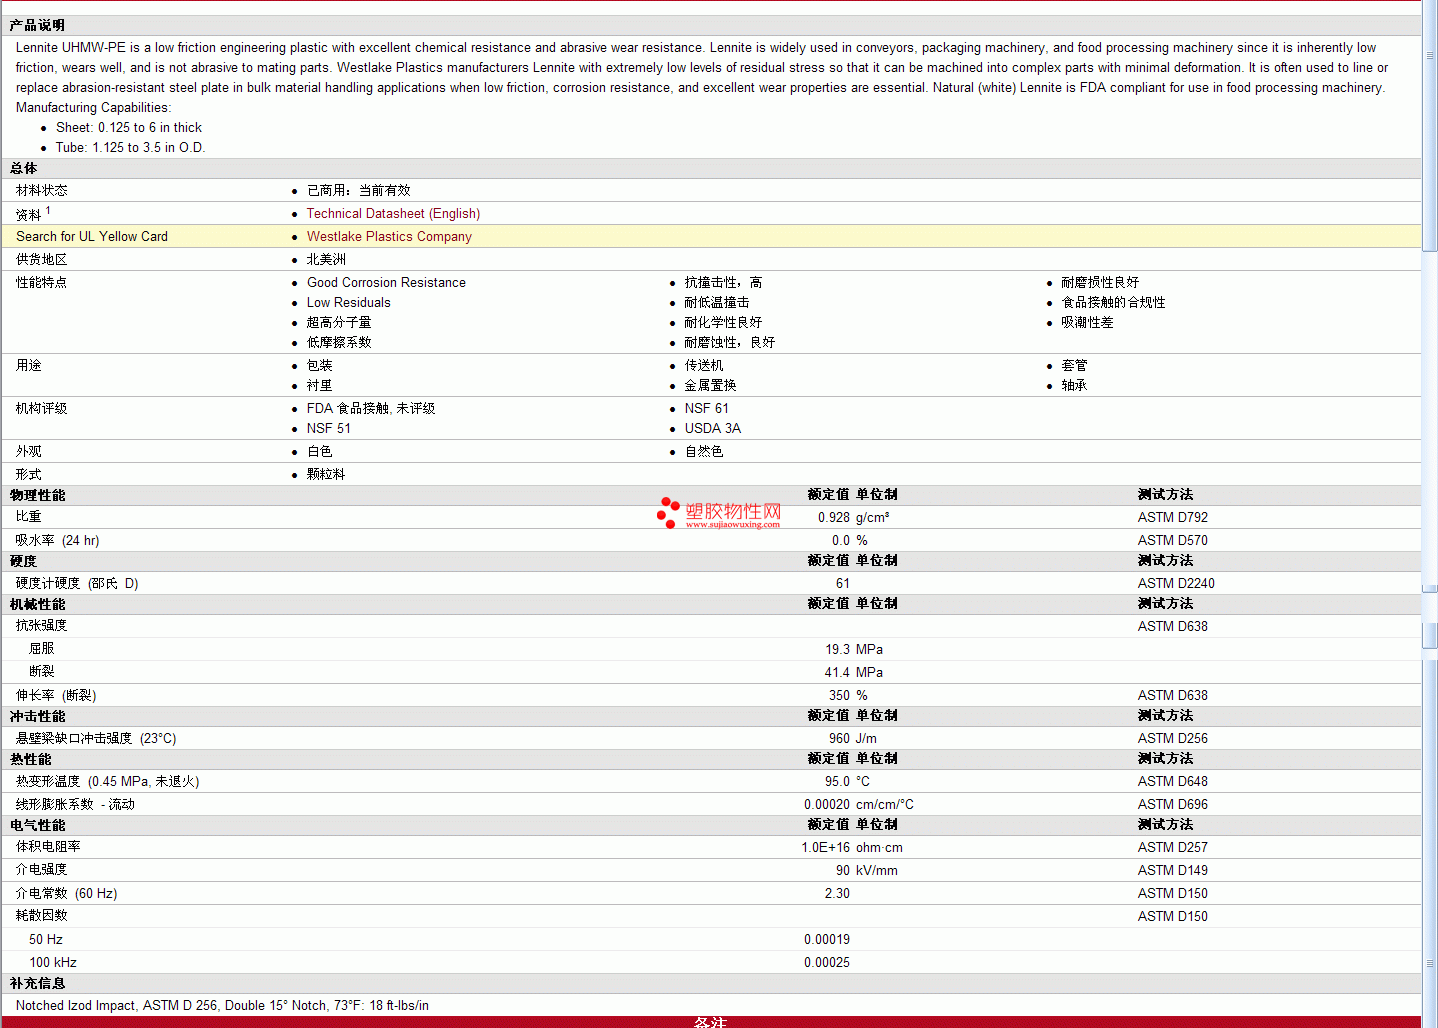Click the 已商用: 当前有效 value
Viewport: 1438px width, 1028px height.
pos(358,190)
